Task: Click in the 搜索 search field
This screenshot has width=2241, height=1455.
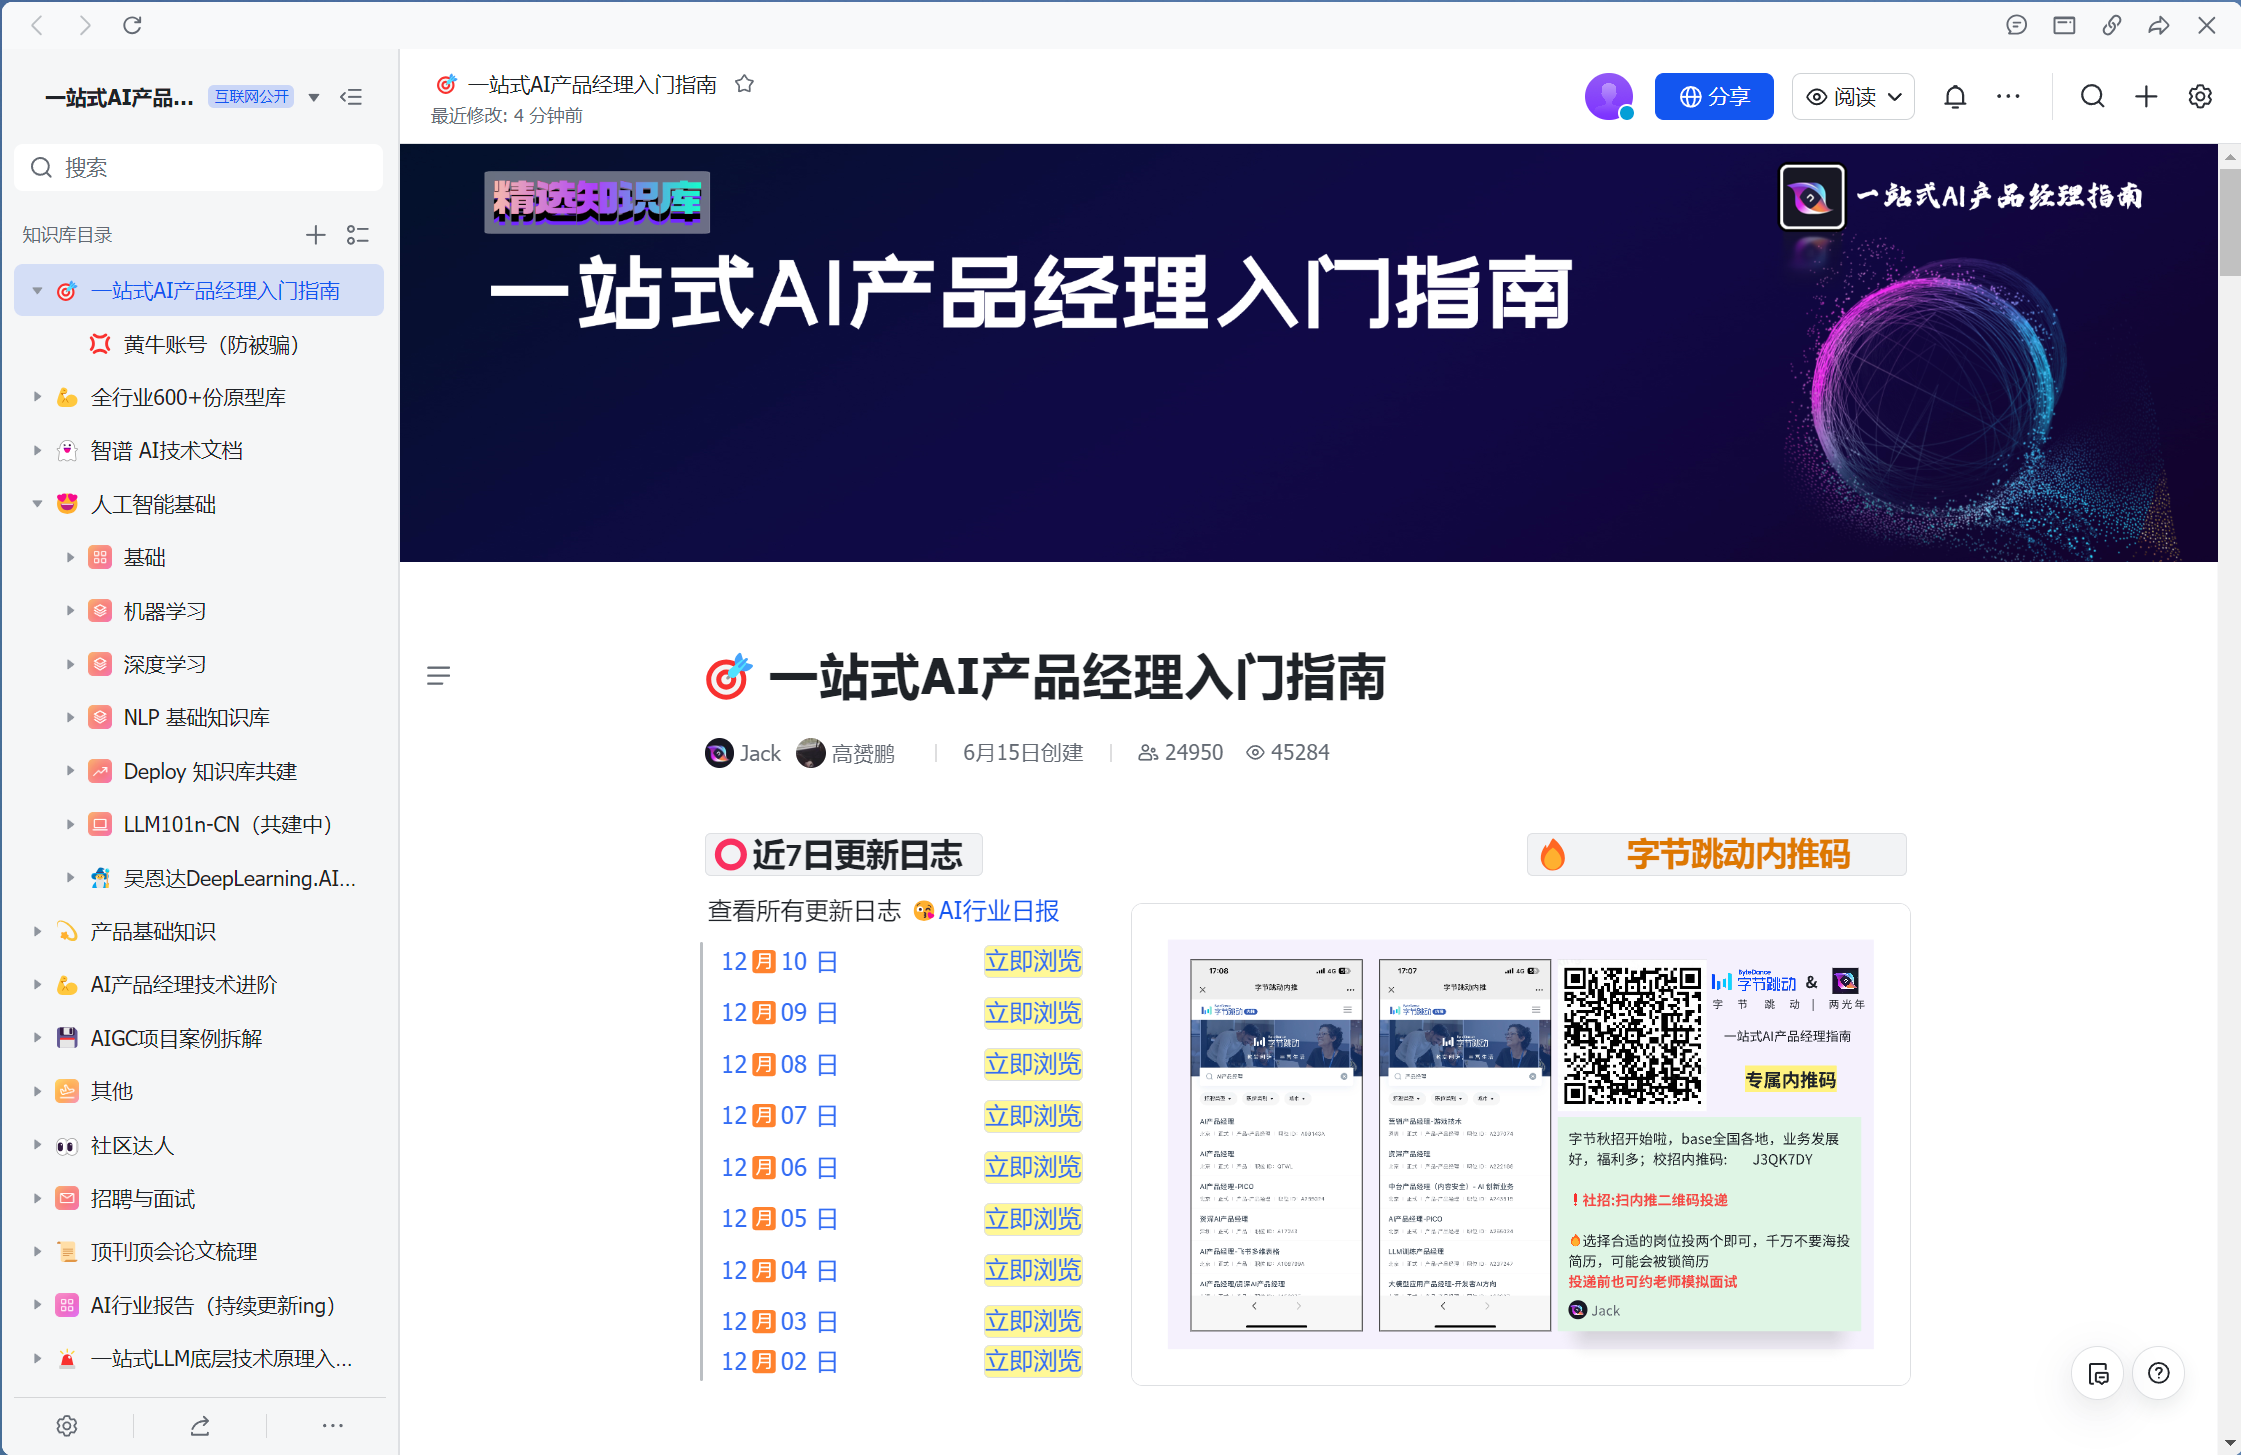Action: point(200,167)
